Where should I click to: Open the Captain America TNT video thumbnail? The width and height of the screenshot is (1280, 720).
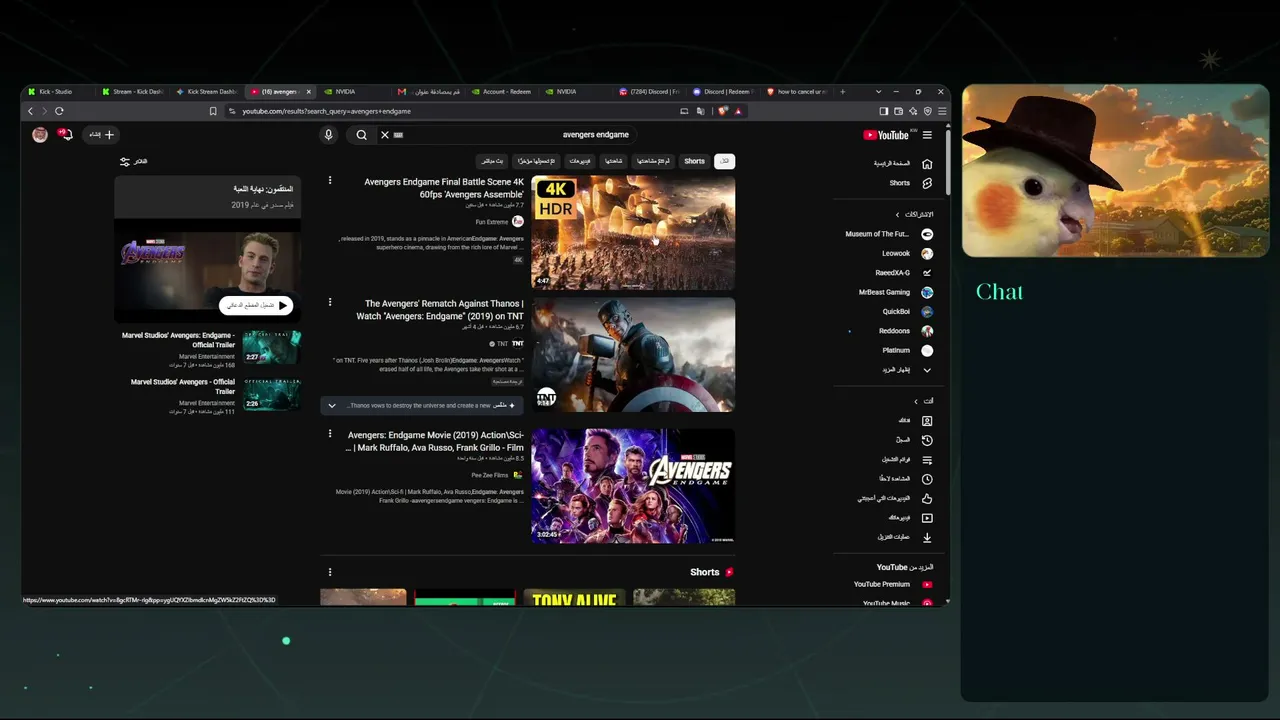coord(633,355)
